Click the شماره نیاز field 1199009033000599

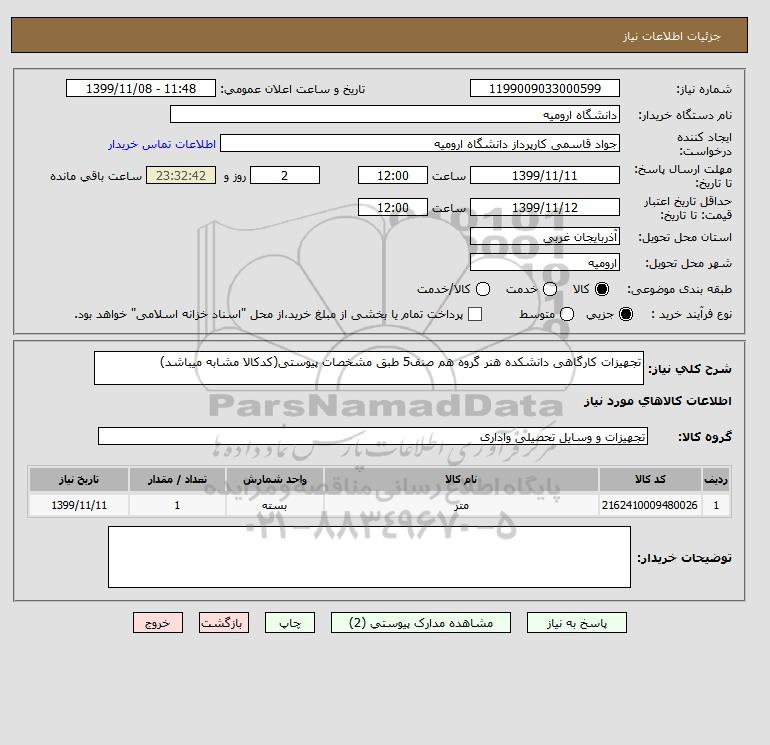545,88
